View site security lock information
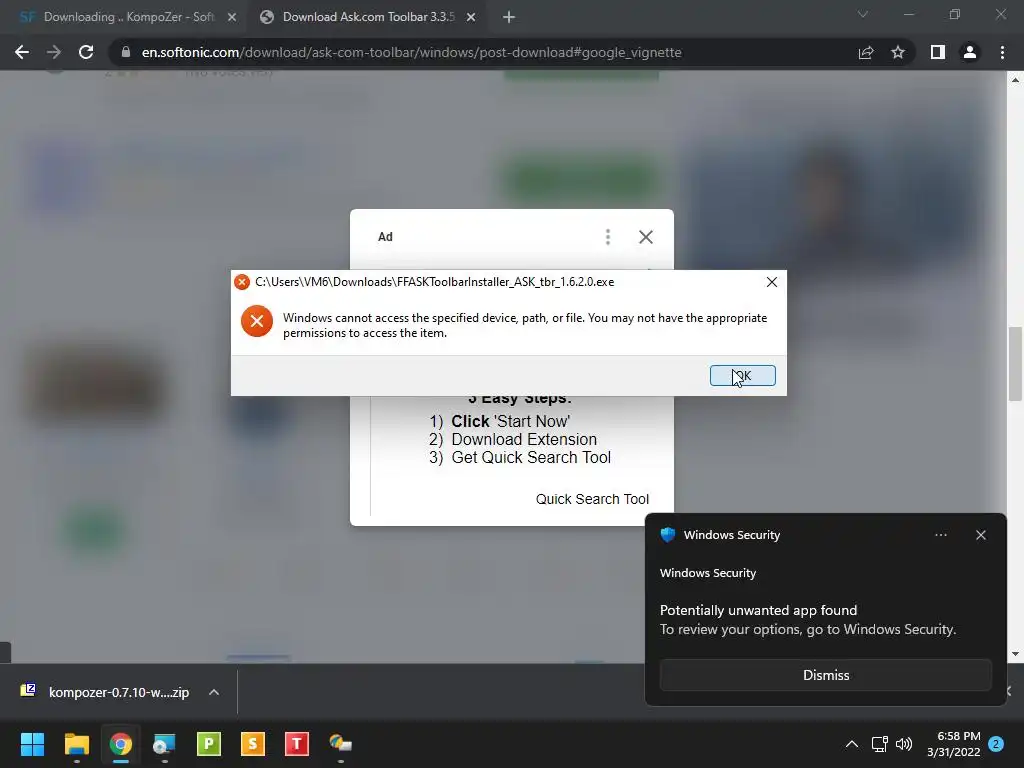The width and height of the screenshot is (1024, 768). point(125,52)
